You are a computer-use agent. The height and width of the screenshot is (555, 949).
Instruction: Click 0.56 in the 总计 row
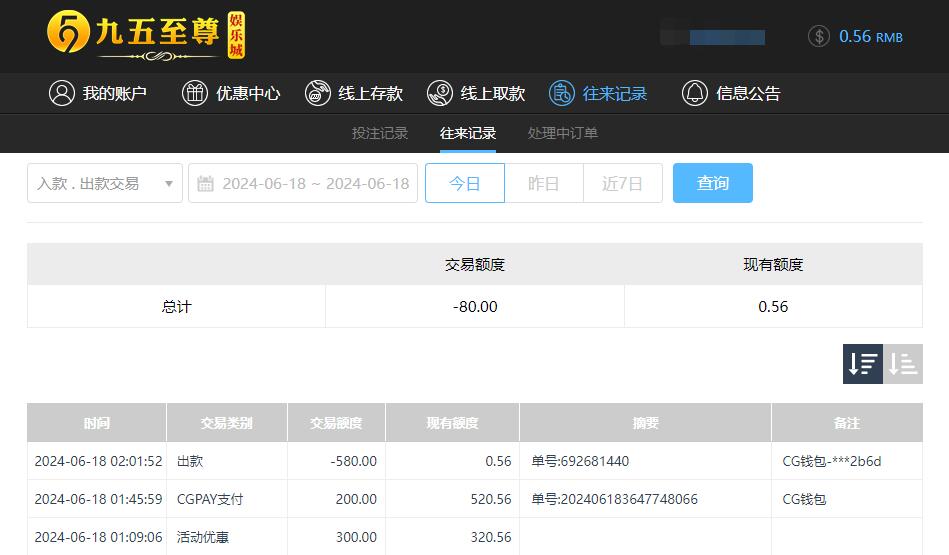(x=773, y=307)
